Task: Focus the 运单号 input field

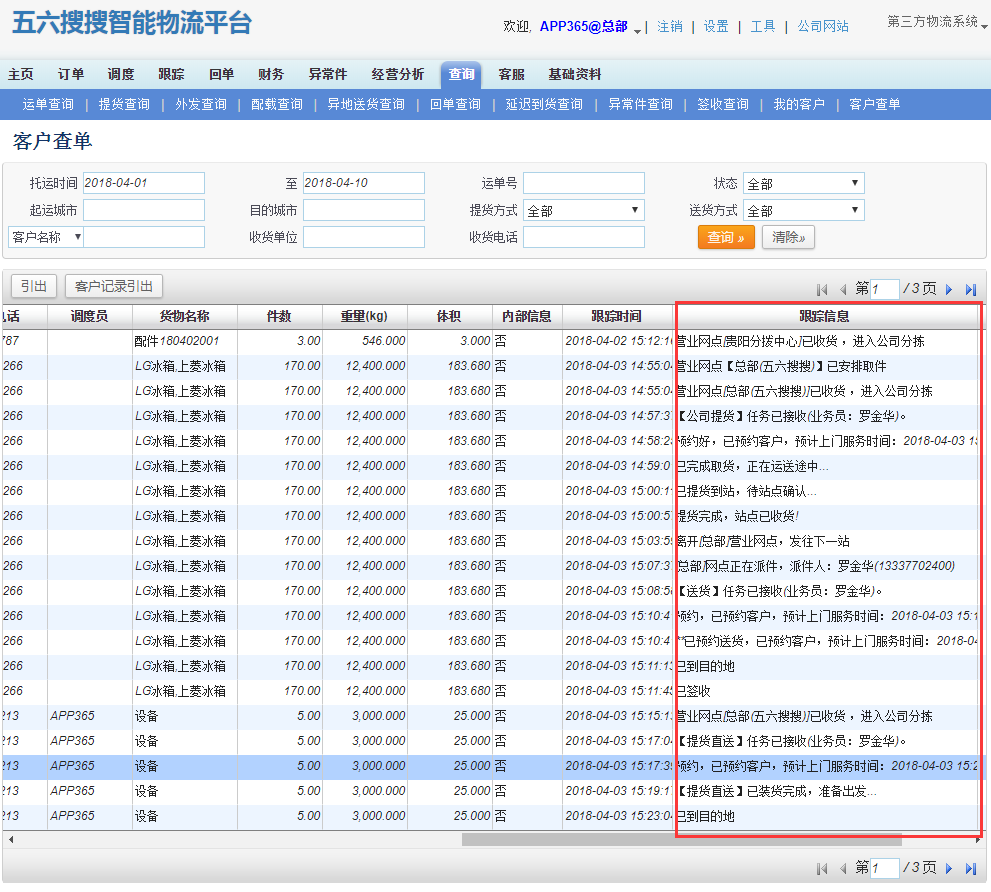Action: click(583, 184)
